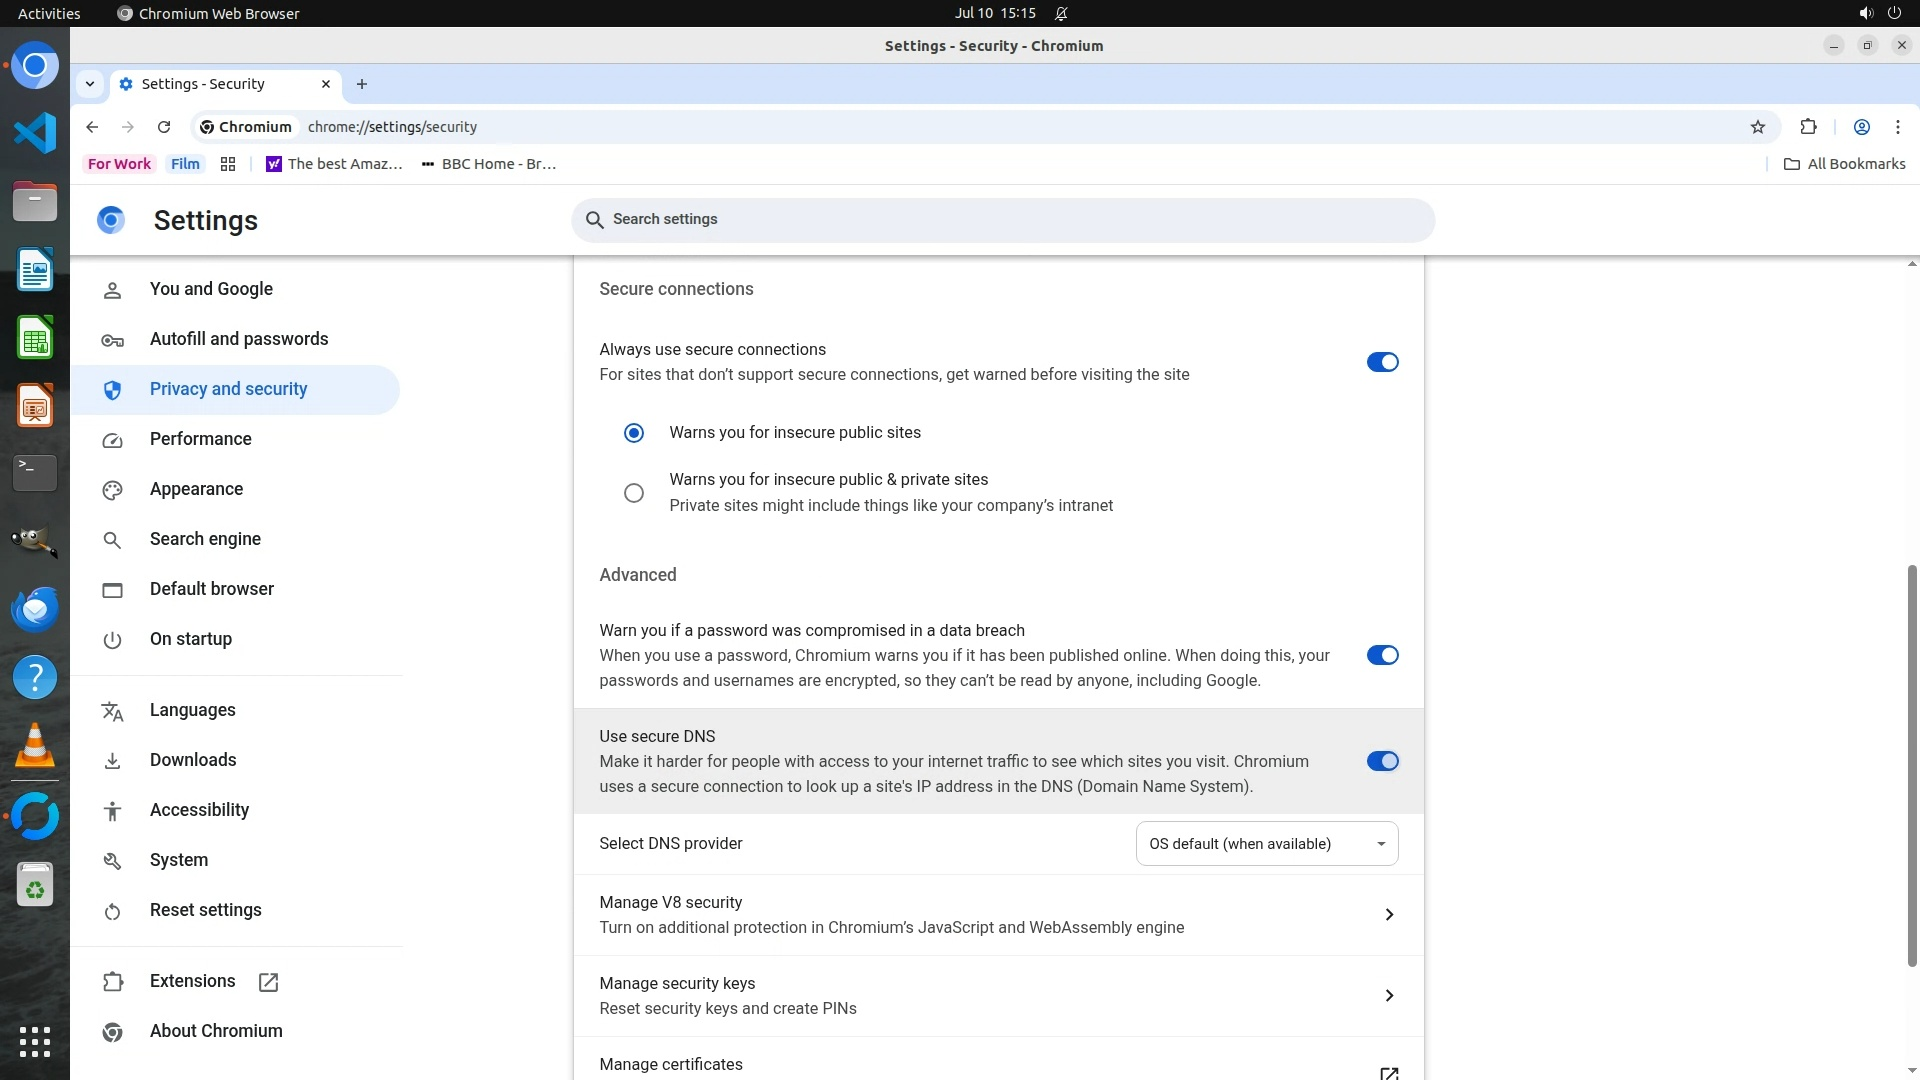1920x1080 pixels.
Task: Click the profile avatar icon
Action: coord(1861,127)
